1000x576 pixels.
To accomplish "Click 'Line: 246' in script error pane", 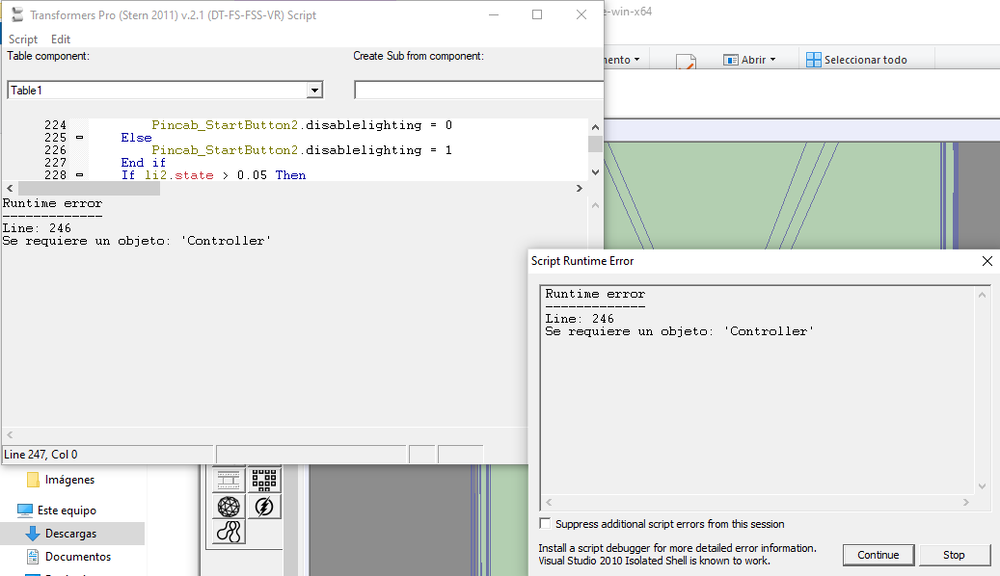I will click(37, 228).
